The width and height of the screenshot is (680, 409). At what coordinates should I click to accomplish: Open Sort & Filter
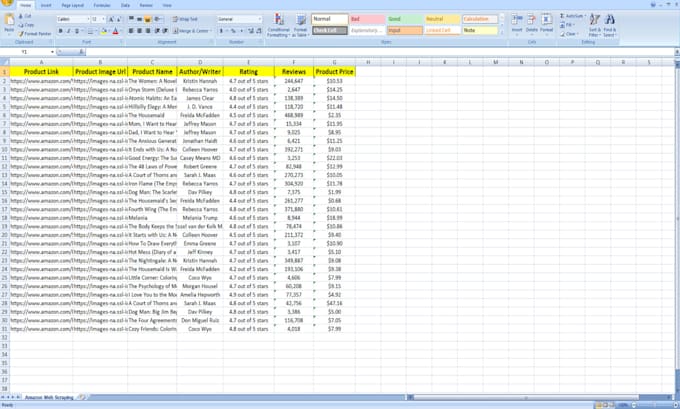[595, 25]
